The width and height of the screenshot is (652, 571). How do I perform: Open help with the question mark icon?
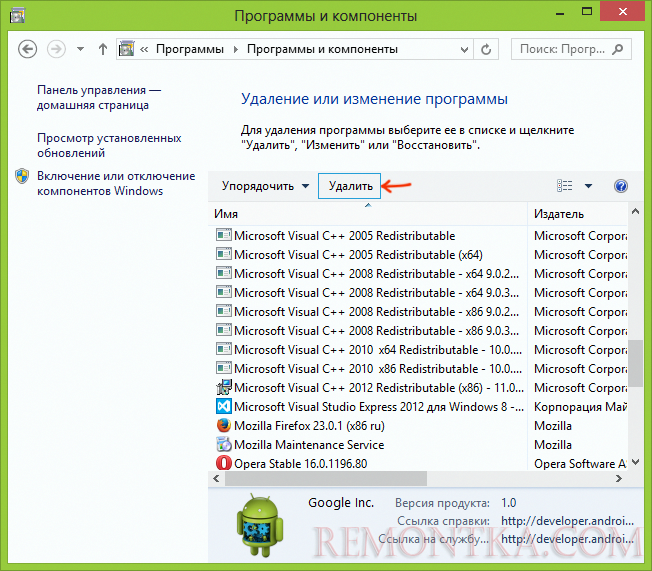[621, 186]
